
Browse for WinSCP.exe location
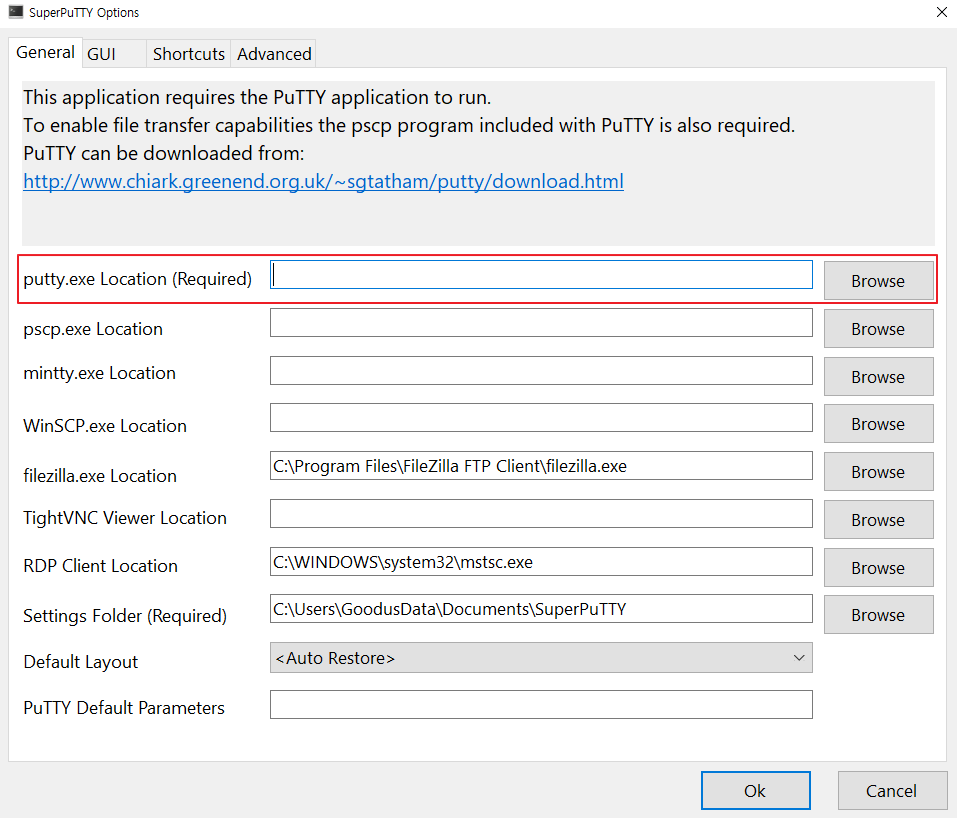pos(878,424)
